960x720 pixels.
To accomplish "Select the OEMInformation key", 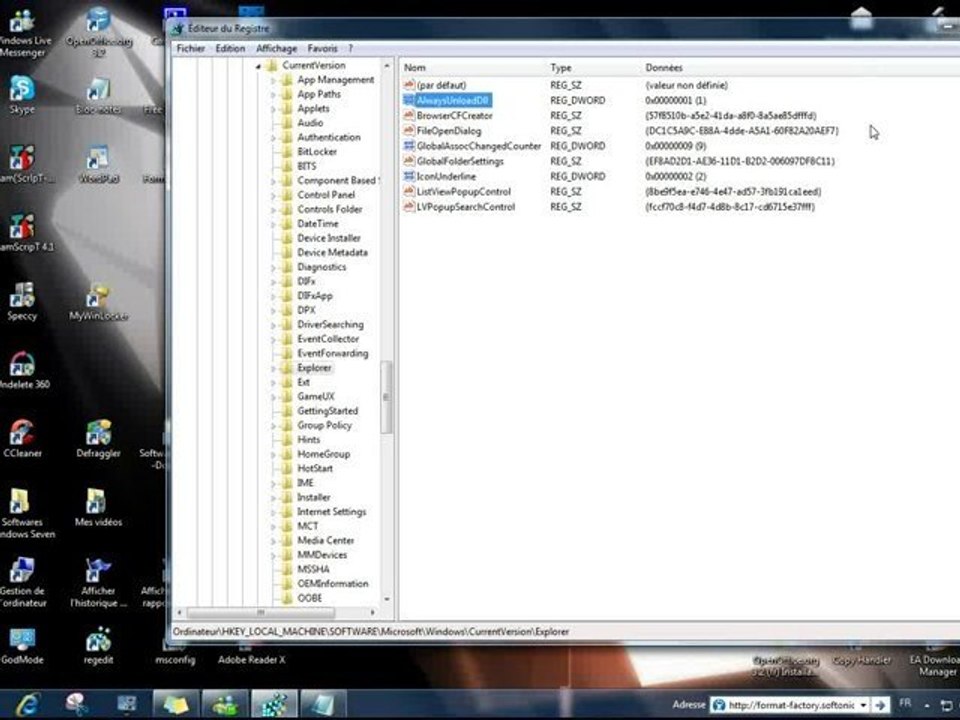I will coord(332,583).
